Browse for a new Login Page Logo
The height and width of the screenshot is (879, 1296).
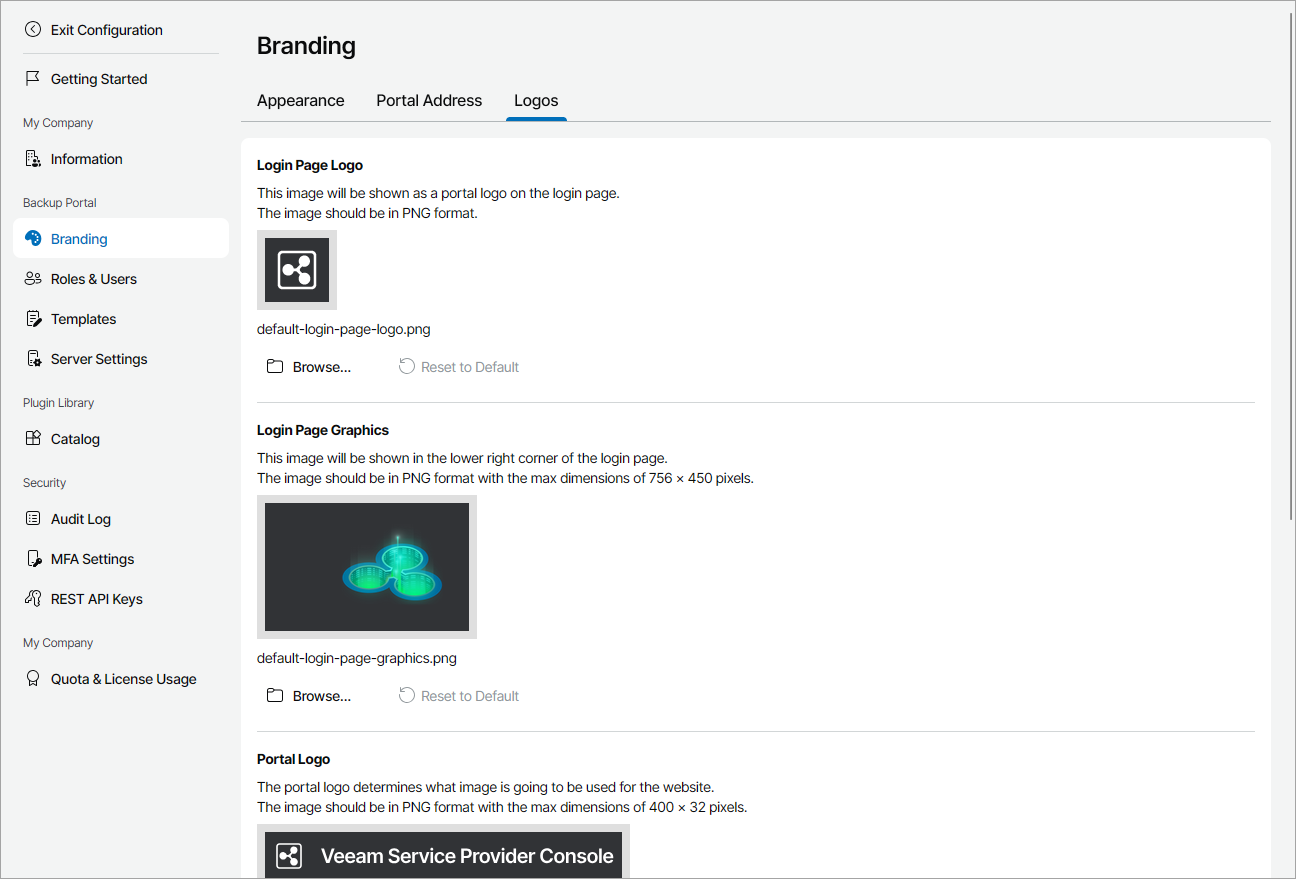tap(310, 367)
